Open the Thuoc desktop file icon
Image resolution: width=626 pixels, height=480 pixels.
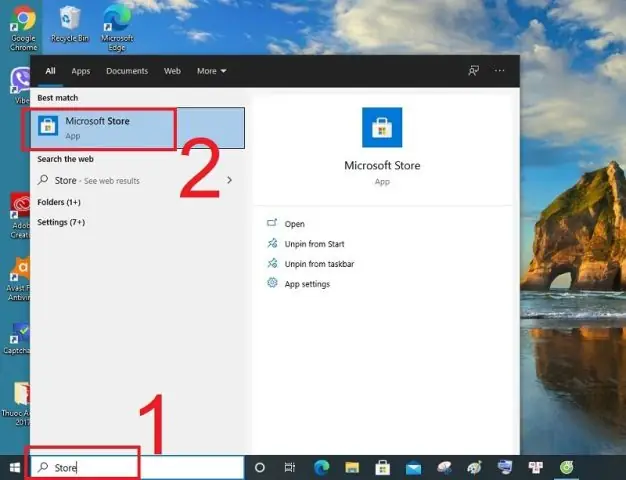(17, 403)
